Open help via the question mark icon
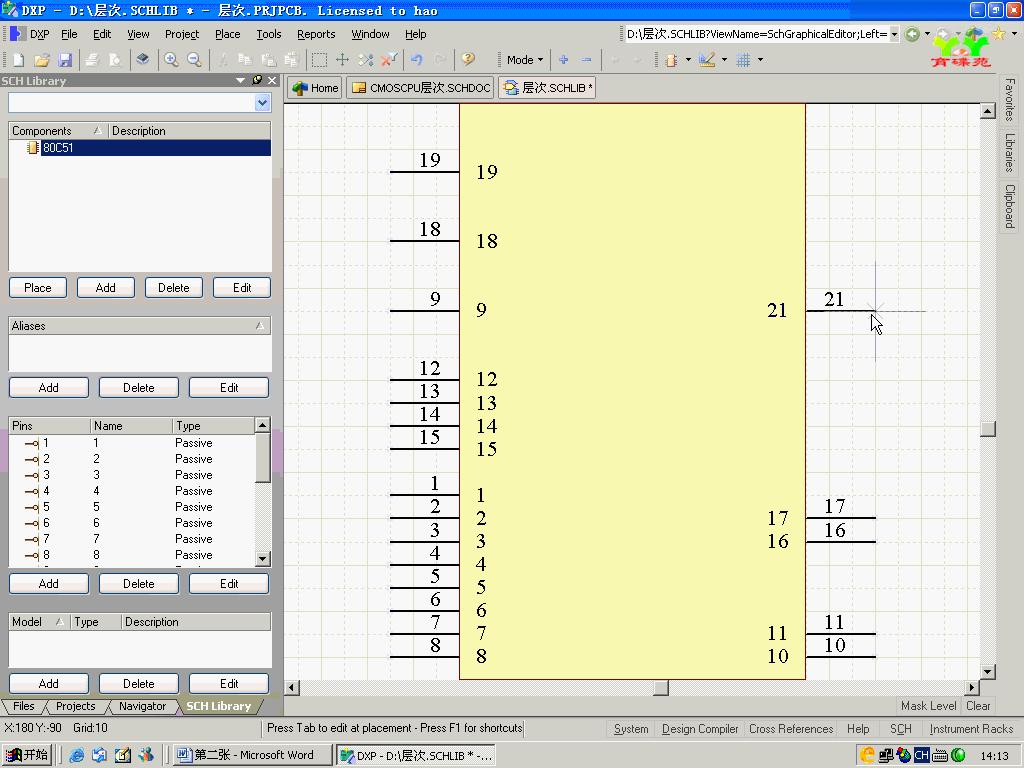The height and width of the screenshot is (768, 1024). 468,60
